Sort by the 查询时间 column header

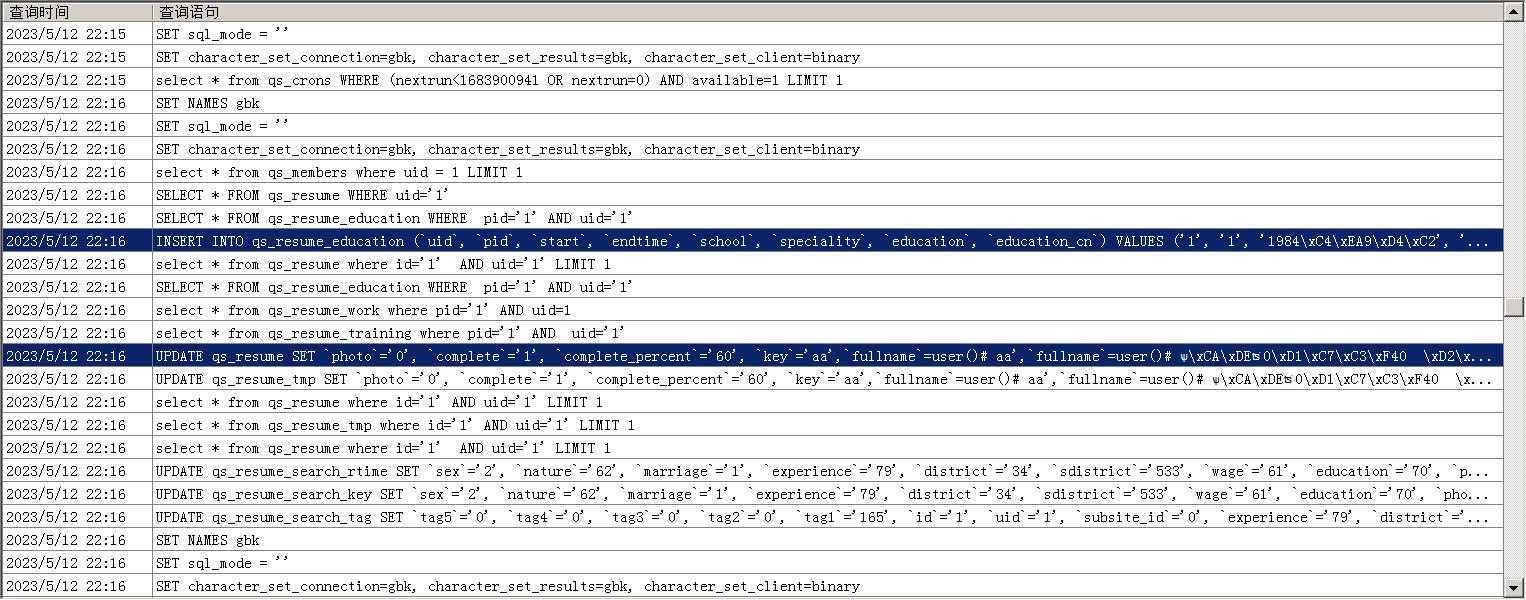(76, 12)
